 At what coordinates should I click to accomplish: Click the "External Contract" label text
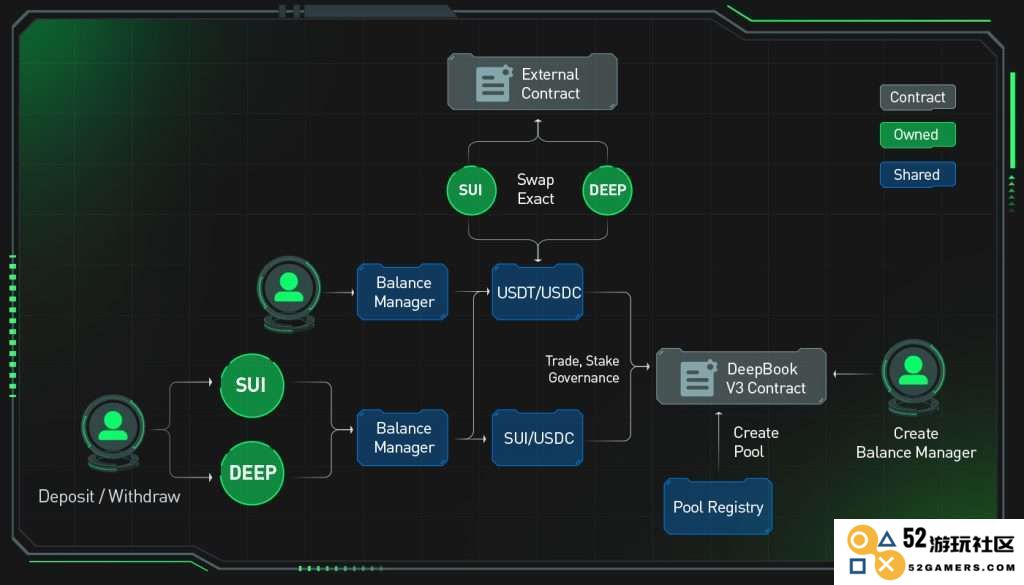point(550,84)
